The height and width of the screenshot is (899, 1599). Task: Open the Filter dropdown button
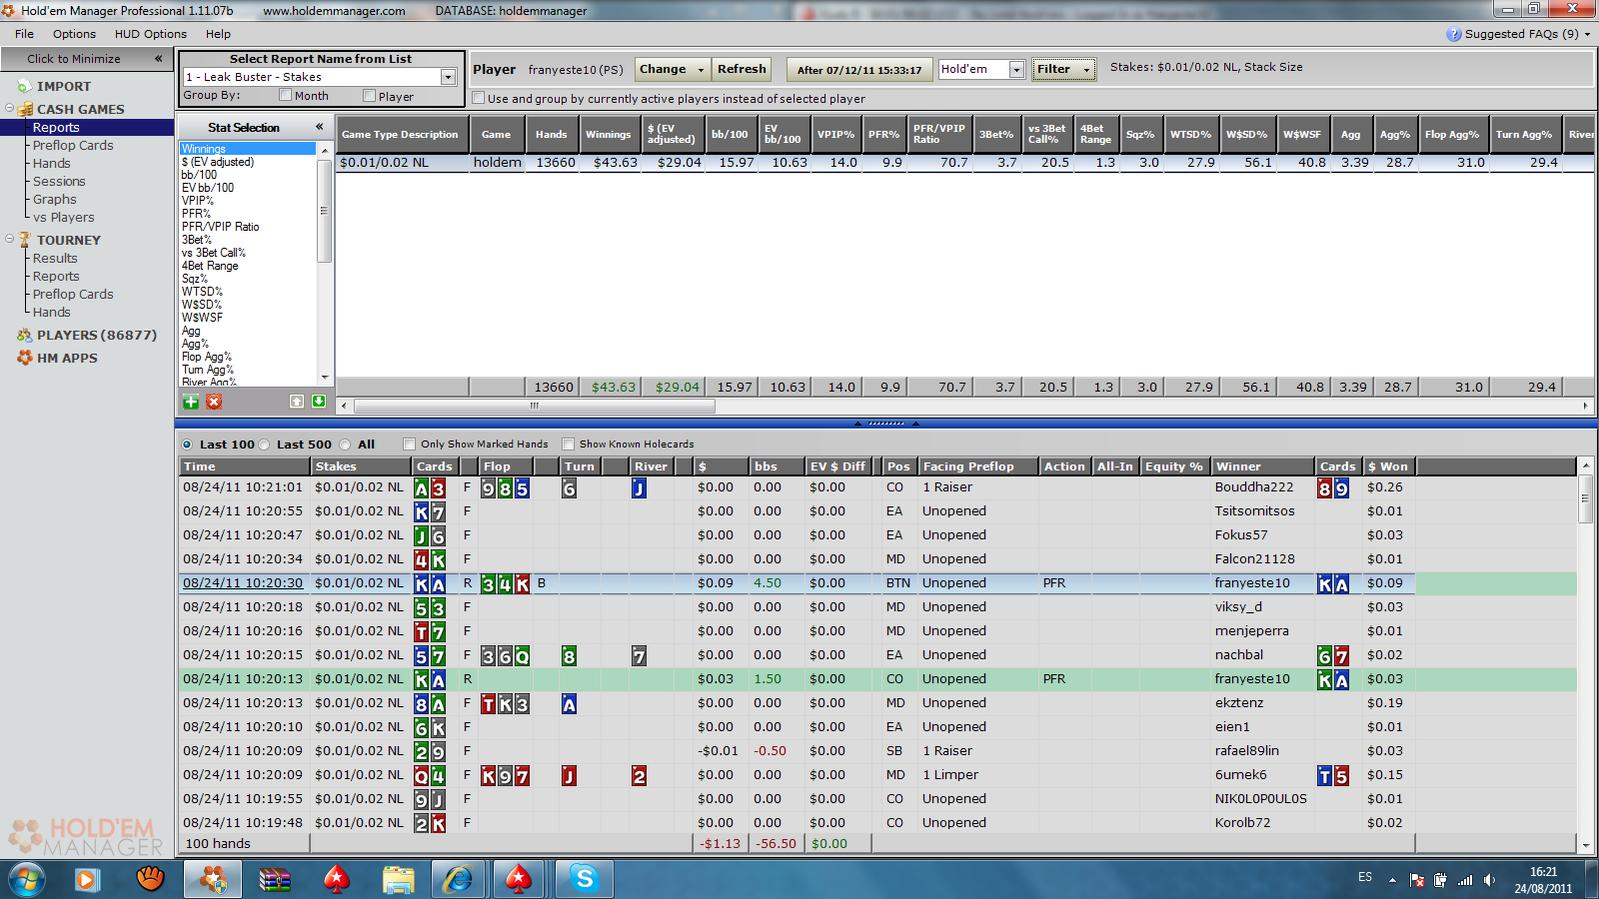tap(1063, 69)
